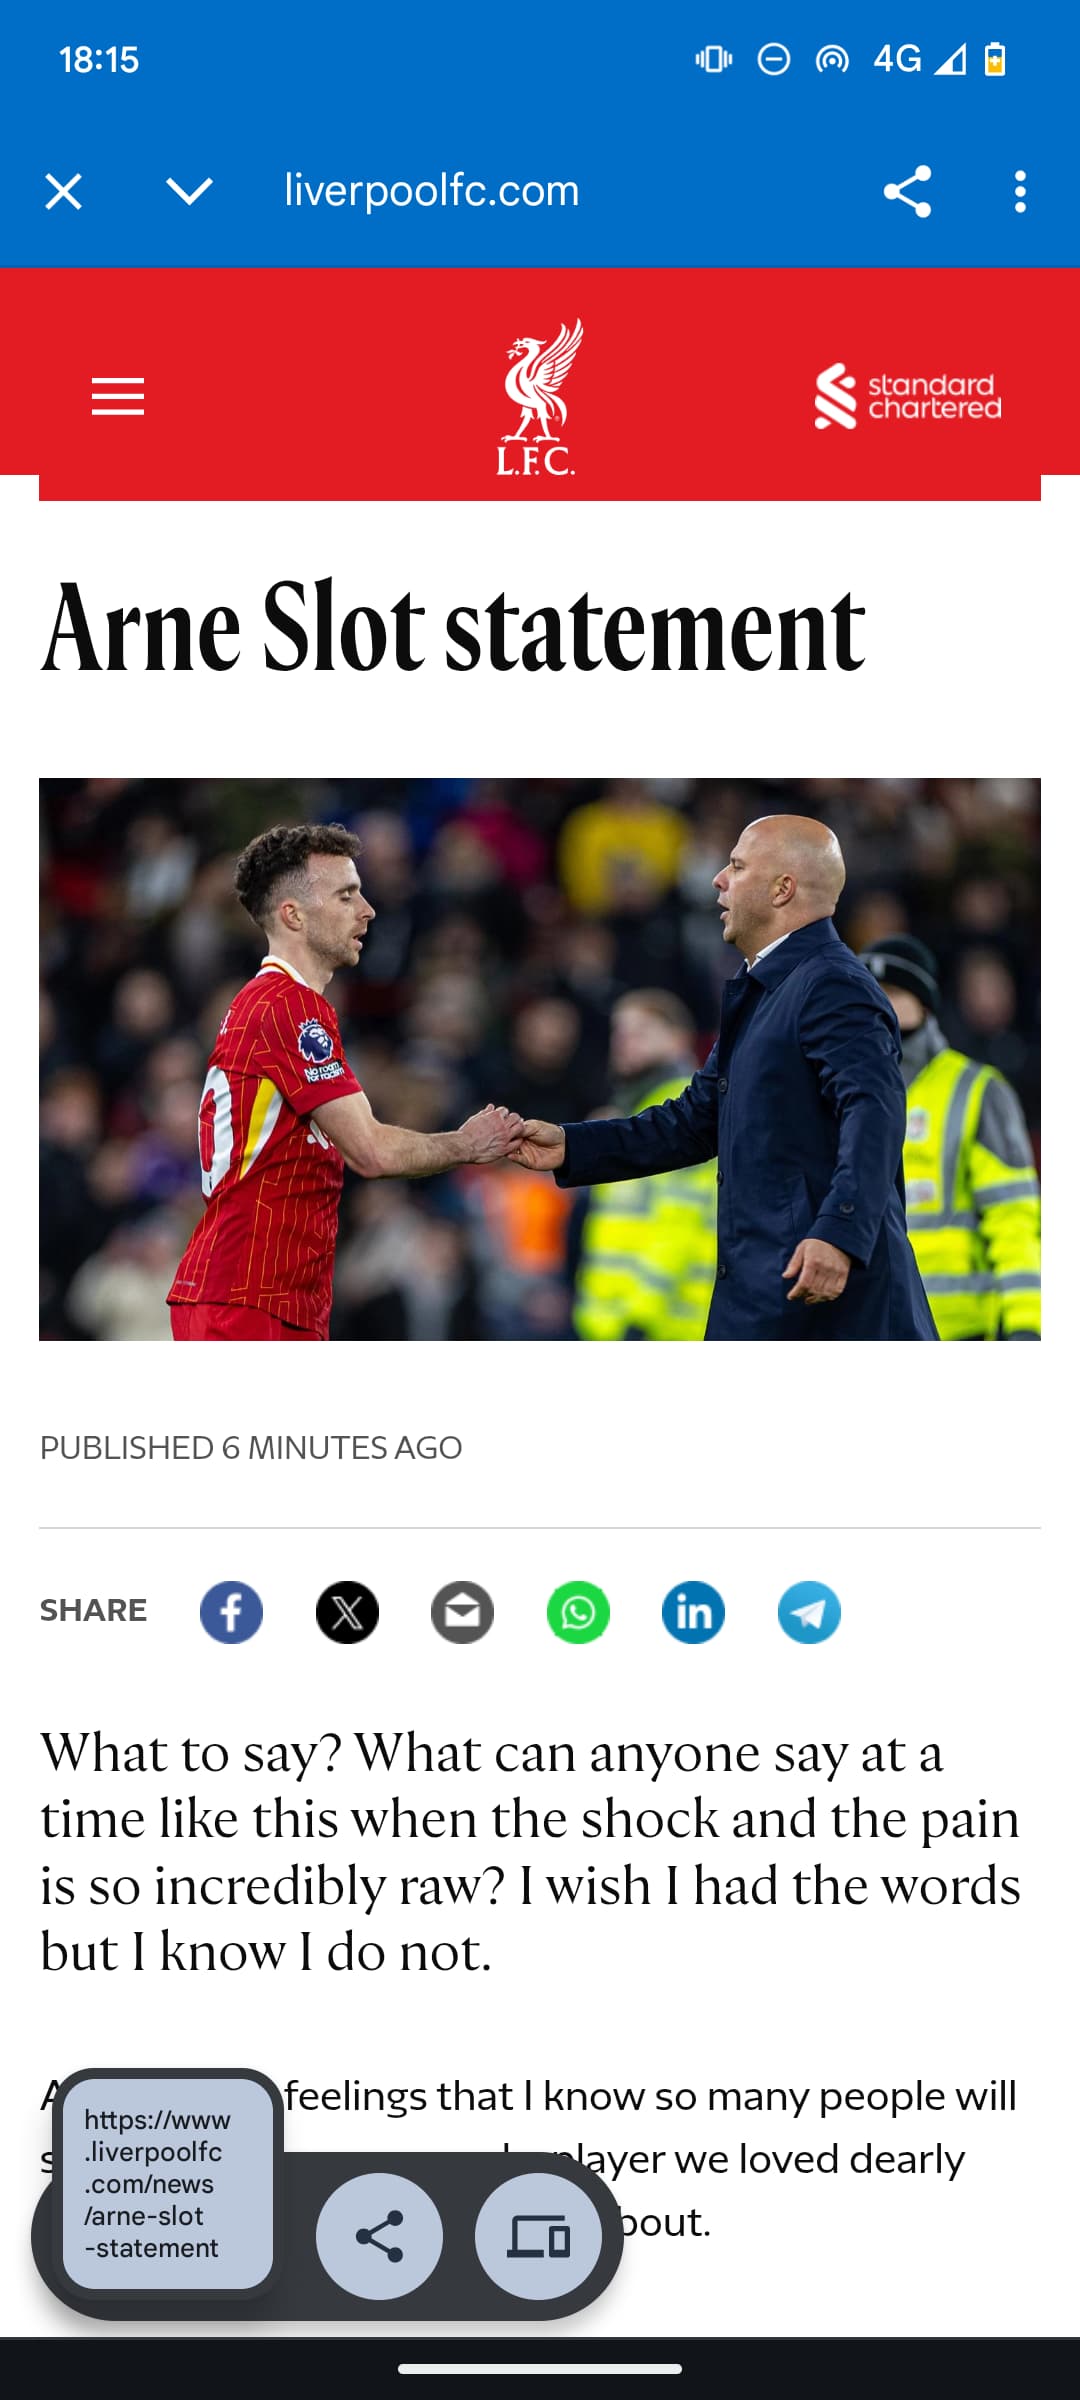Open the three-dot overflow menu
1080x2400 pixels.
point(1020,191)
